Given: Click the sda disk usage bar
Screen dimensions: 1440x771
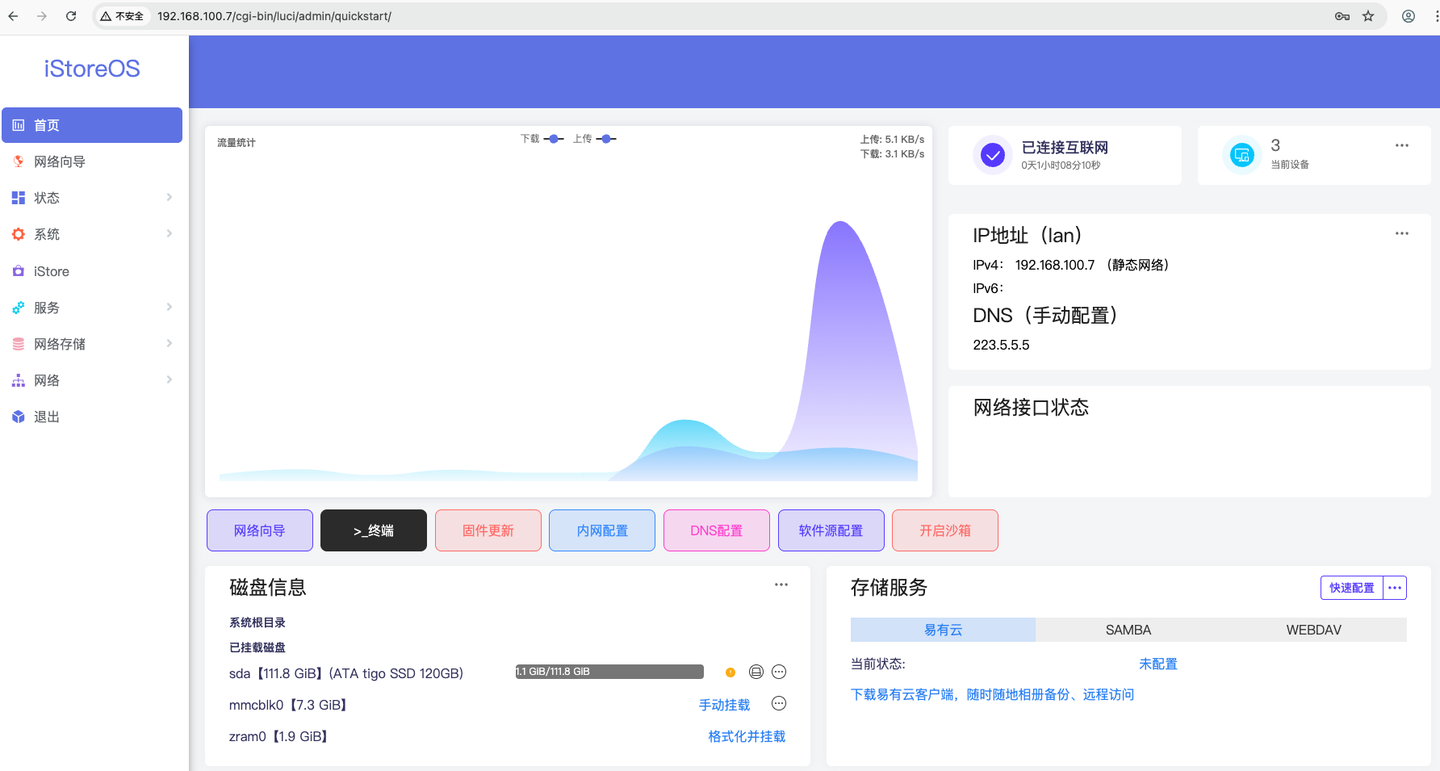Looking at the screenshot, I should (x=608, y=671).
